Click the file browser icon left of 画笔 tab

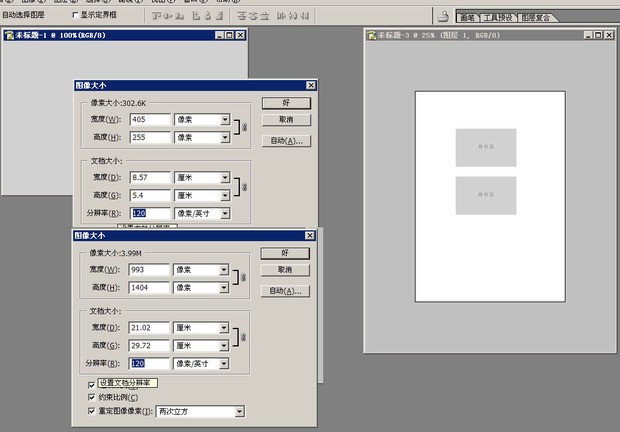pos(443,17)
